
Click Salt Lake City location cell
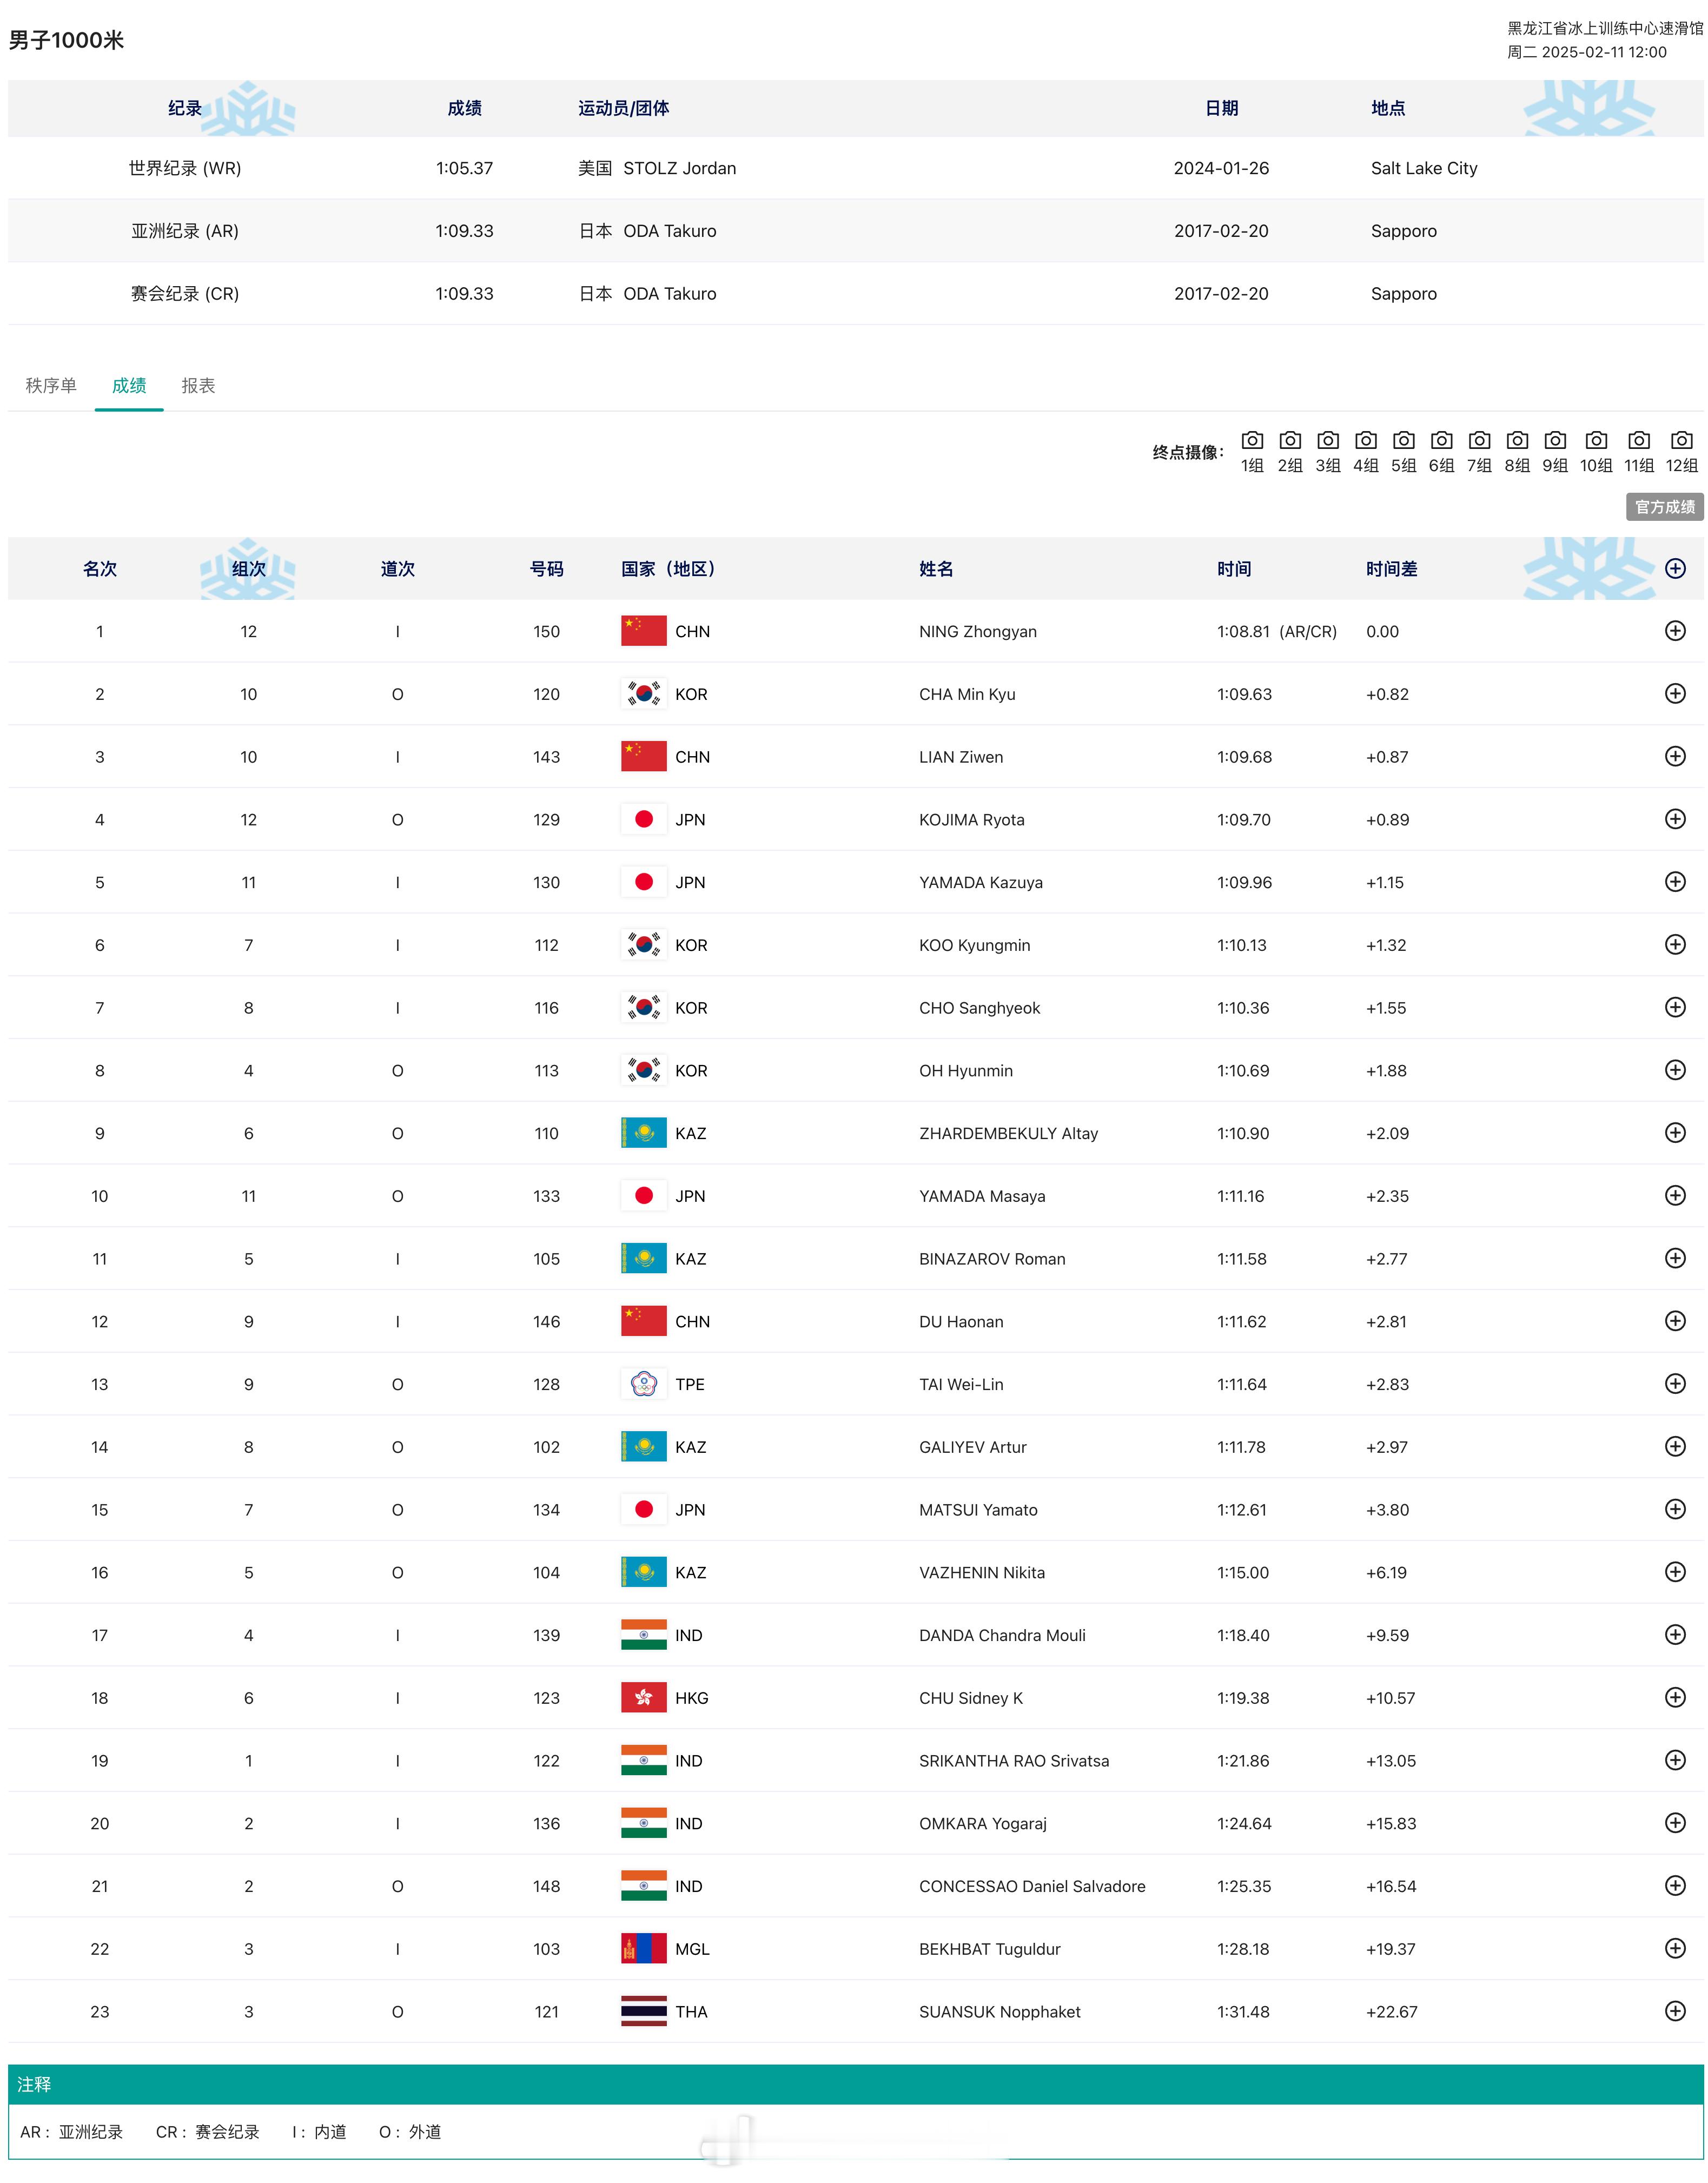1424,168
